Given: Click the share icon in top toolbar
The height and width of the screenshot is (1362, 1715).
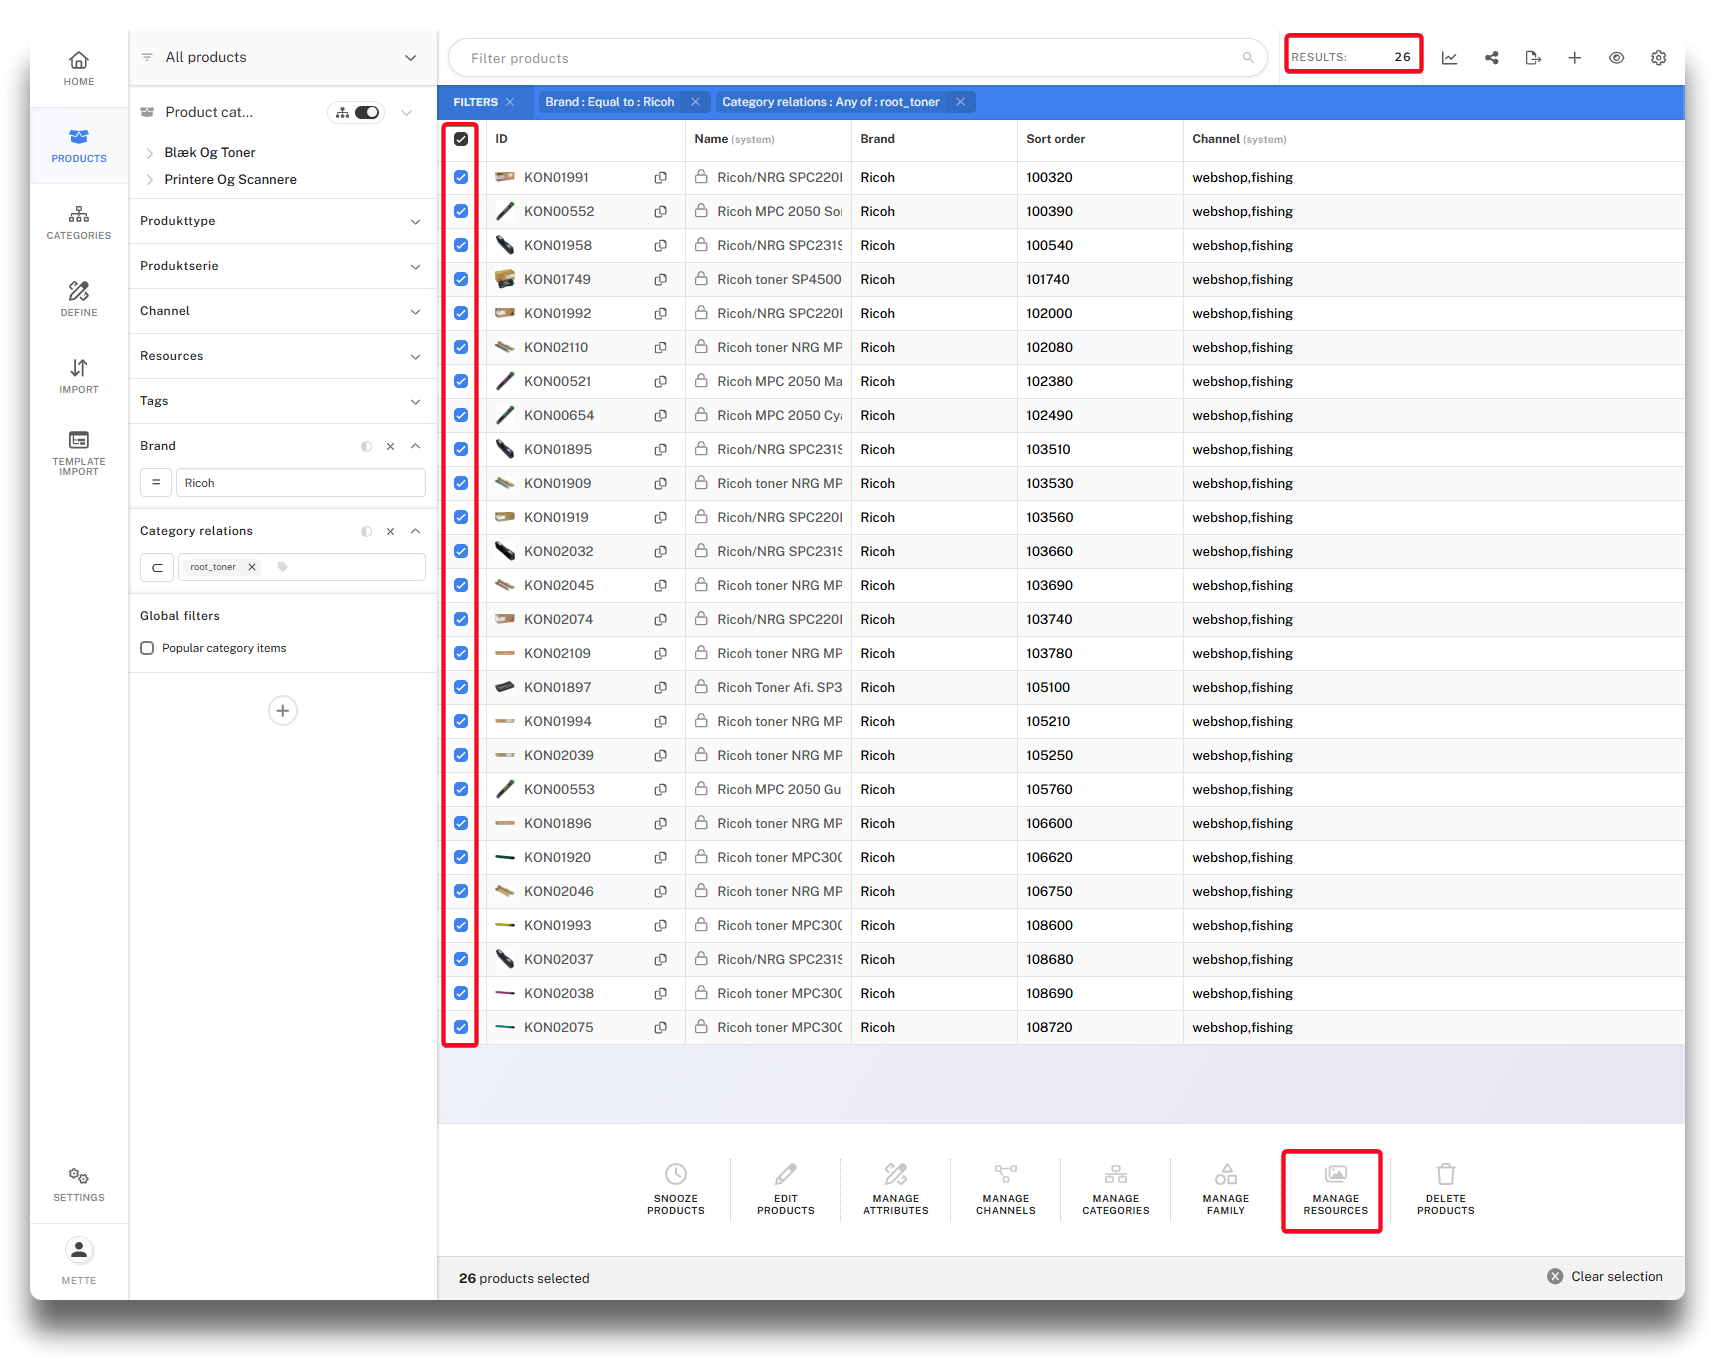Looking at the screenshot, I should (x=1491, y=58).
